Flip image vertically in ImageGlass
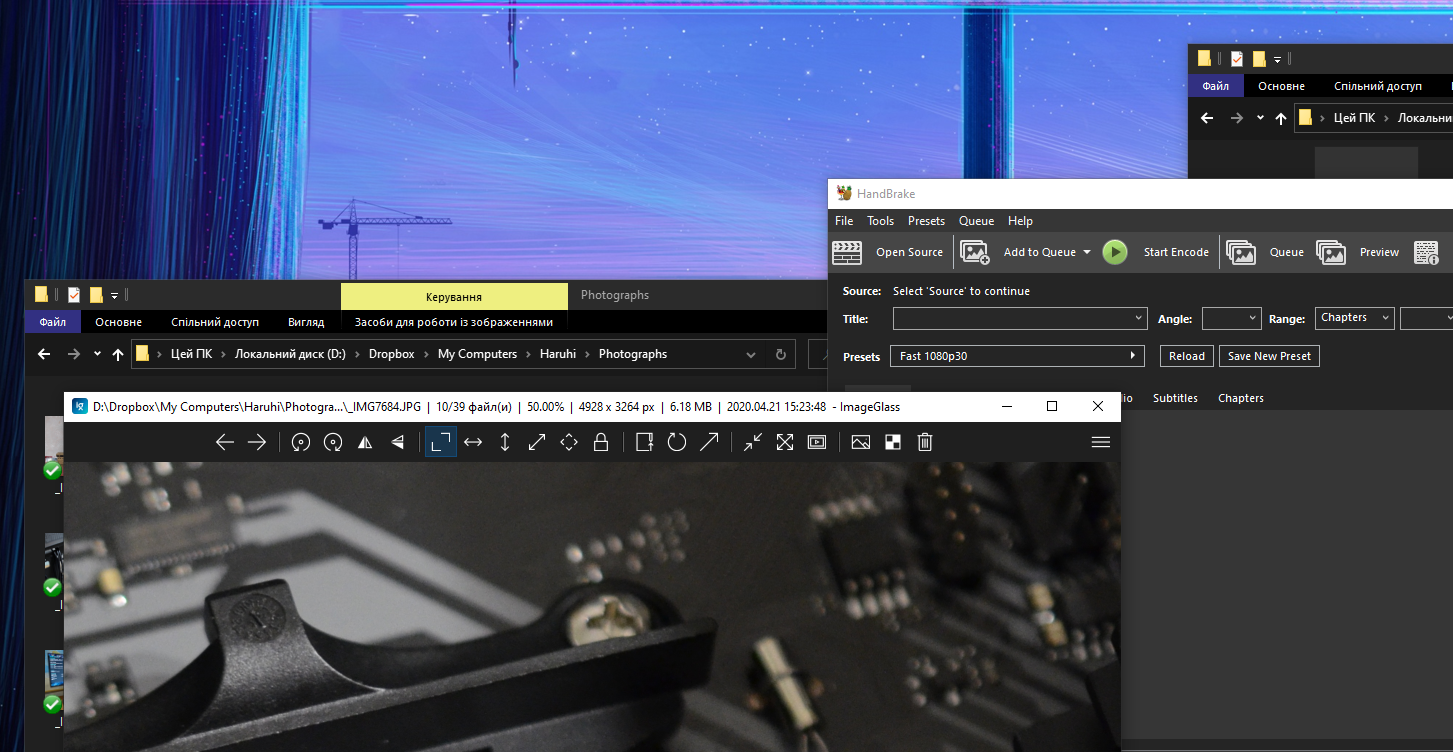 tap(397, 442)
